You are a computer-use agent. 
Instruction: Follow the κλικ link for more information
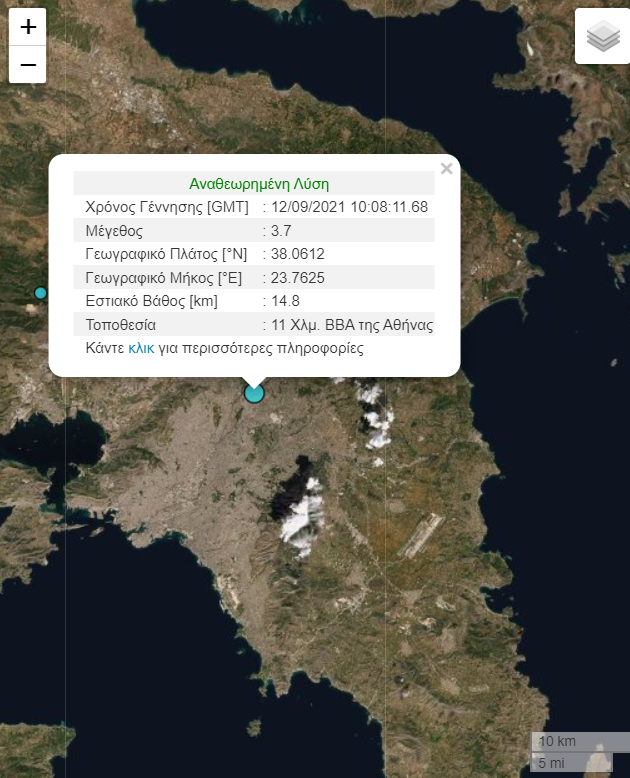point(141,349)
